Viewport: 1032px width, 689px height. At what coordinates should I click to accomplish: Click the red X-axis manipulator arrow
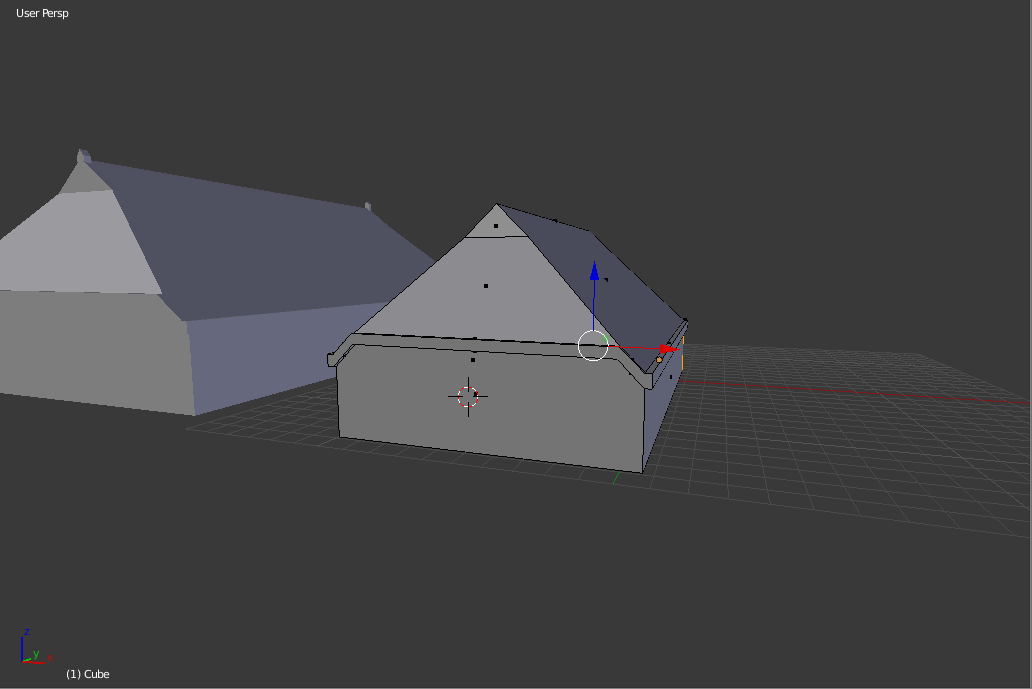669,349
